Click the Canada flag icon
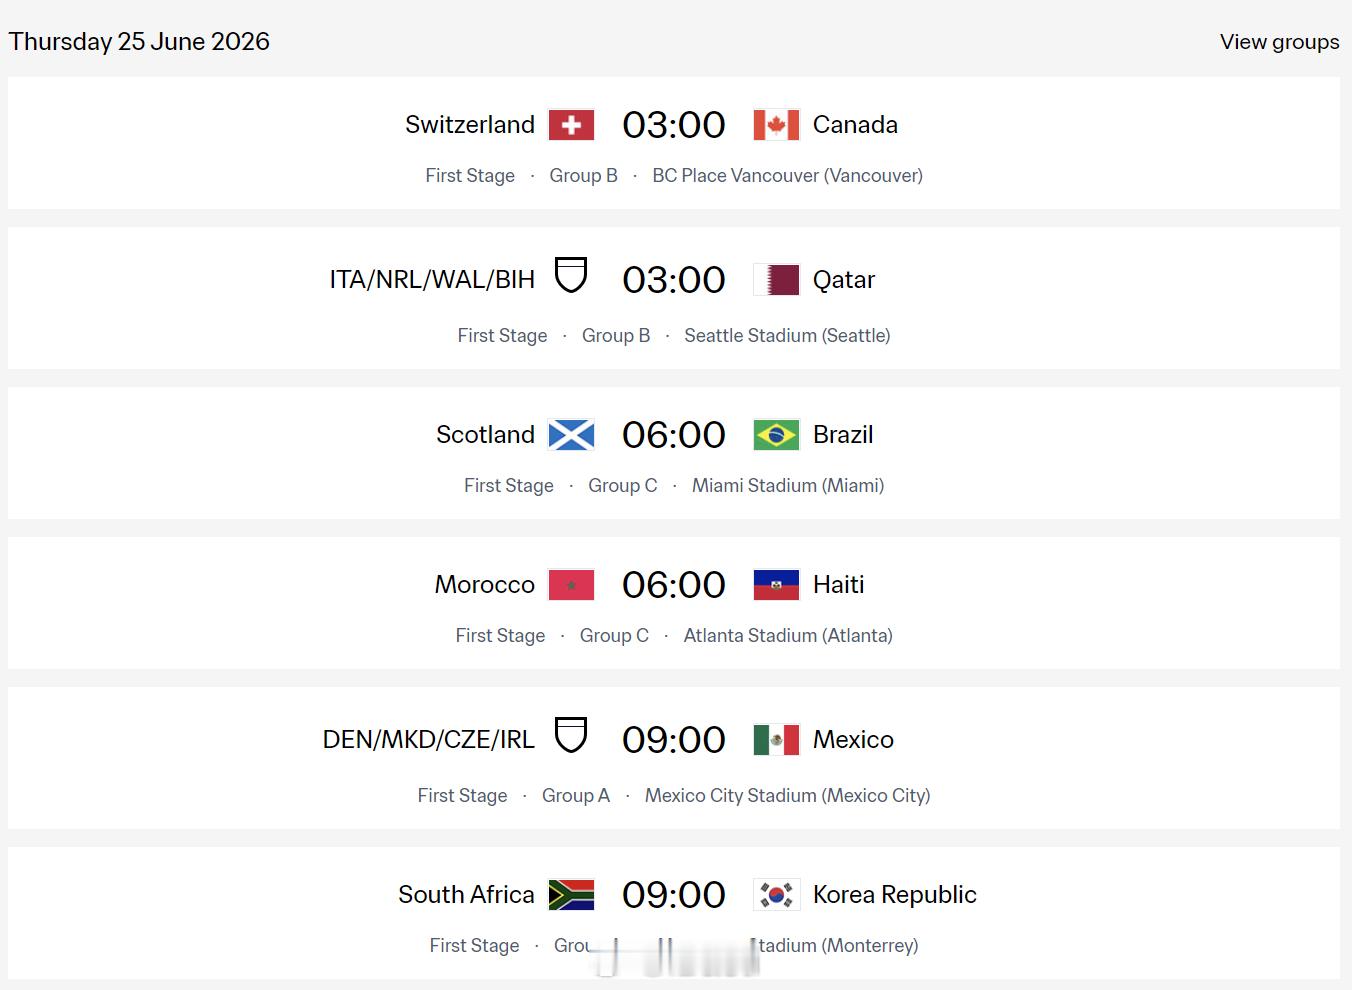Screen dimensions: 1352x990 point(776,125)
